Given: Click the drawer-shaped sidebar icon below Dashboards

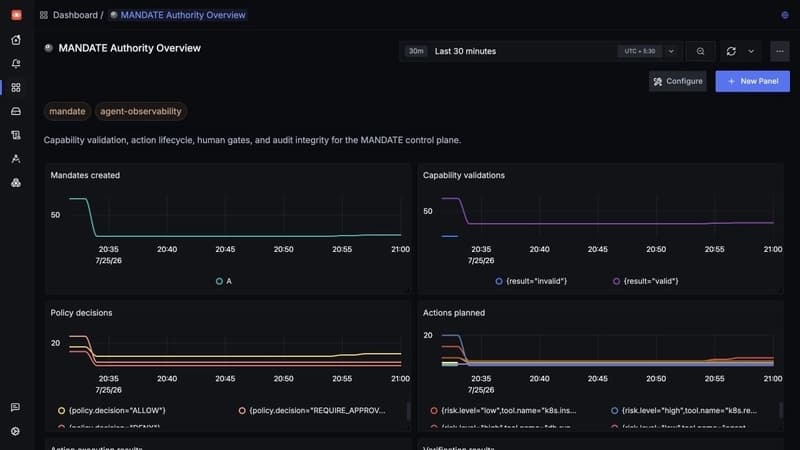Looking at the screenshot, I should pyautogui.click(x=16, y=111).
